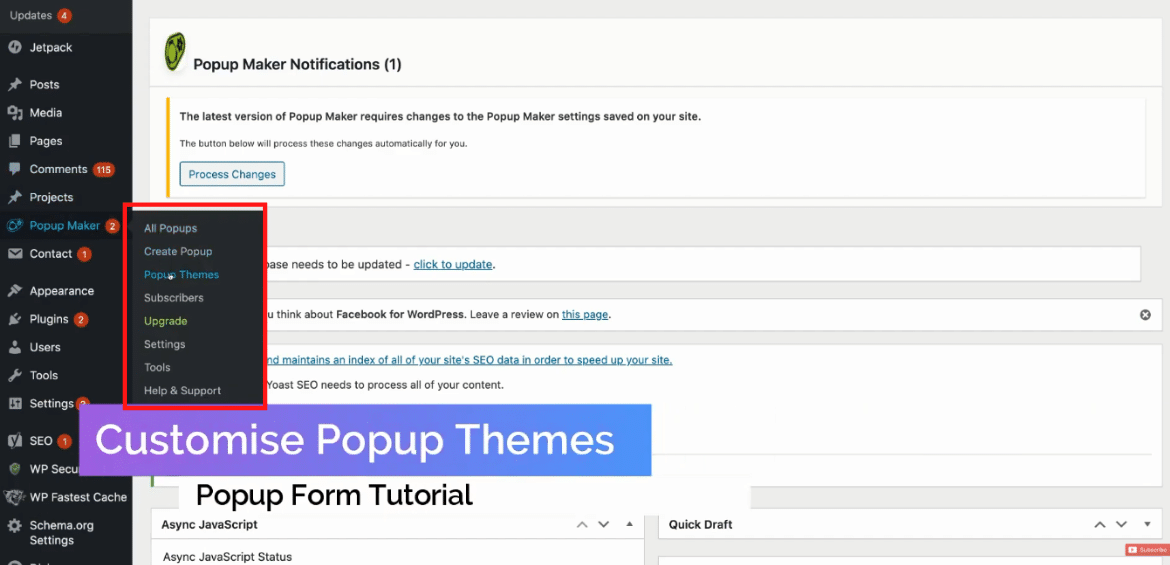Viewport: 1170px width, 565px height.
Task: Collapse the Quick Draft widget
Action: click(1148, 524)
